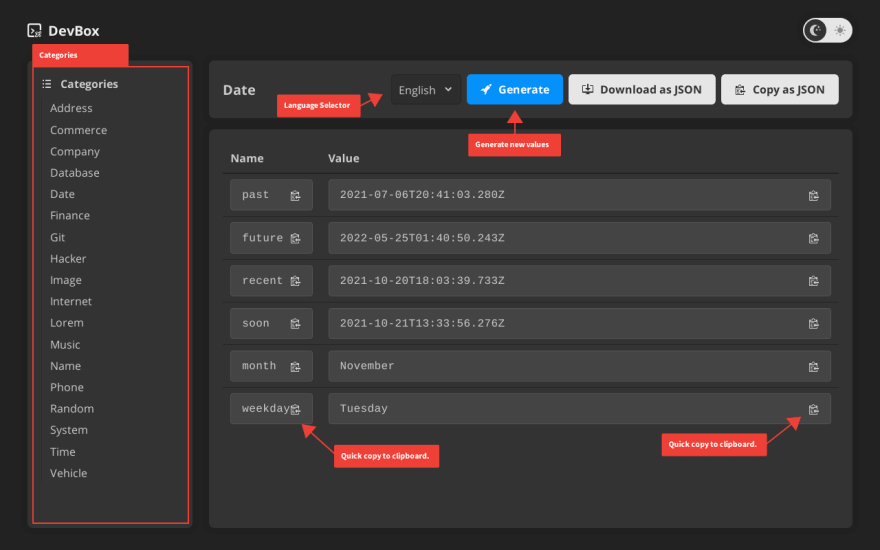The width and height of the screenshot is (880, 550).
Task: Go to the Phone category
Action: click(67, 387)
